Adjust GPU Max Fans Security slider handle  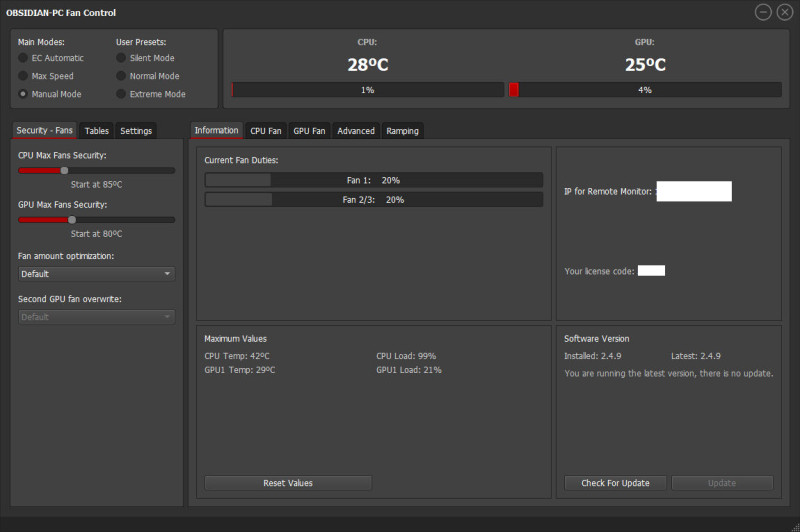pyautogui.click(x=72, y=220)
